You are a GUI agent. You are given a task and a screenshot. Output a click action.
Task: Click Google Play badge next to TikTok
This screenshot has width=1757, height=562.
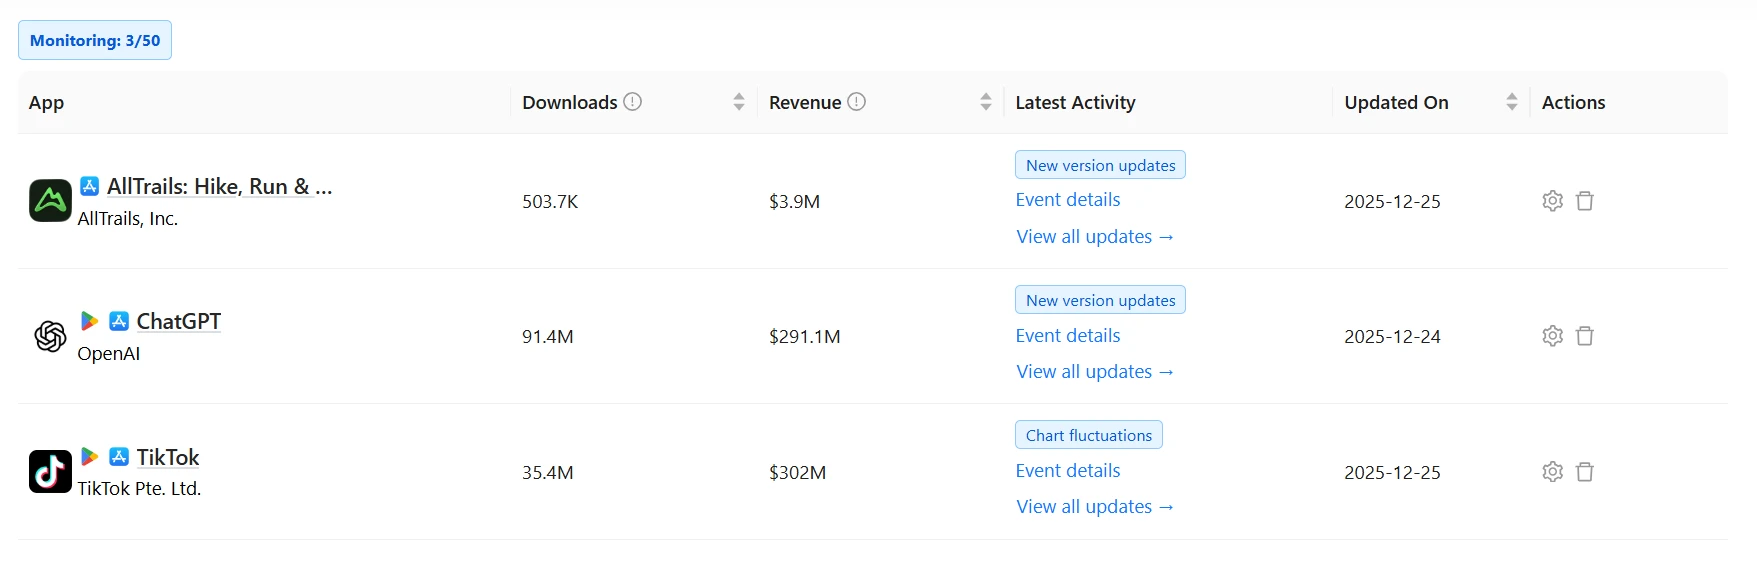pyautogui.click(x=89, y=456)
